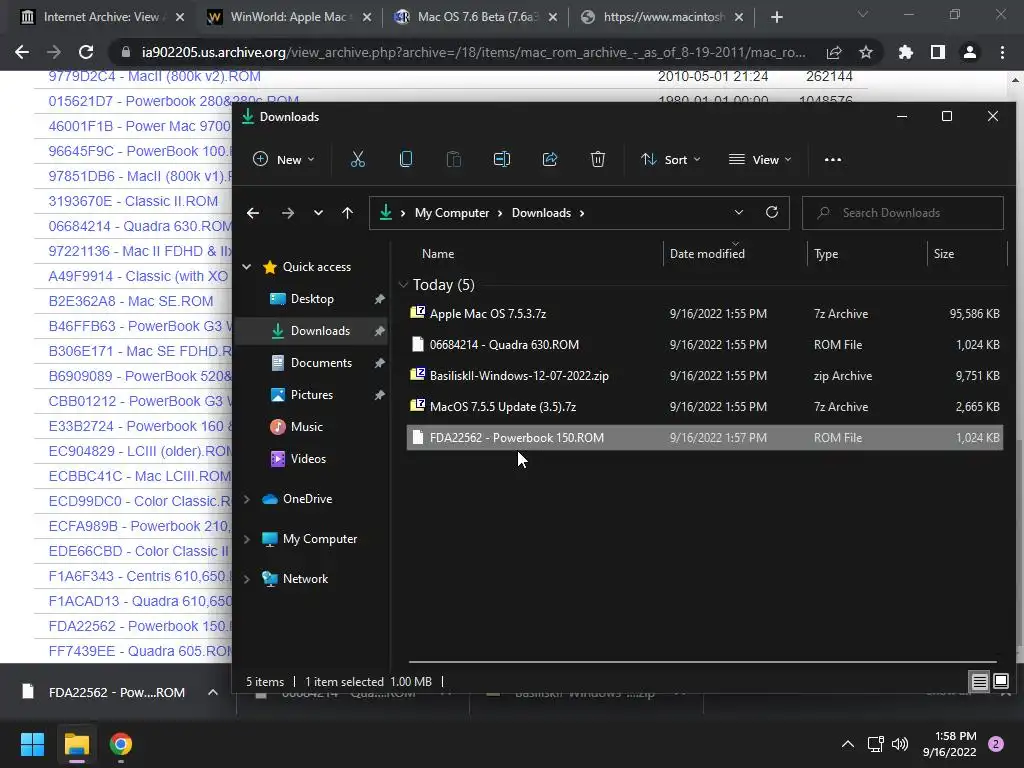The height and width of the screenshot is (768, 1024).
Task: Show hidden system tray icons
Action: [x=848, y=744]
